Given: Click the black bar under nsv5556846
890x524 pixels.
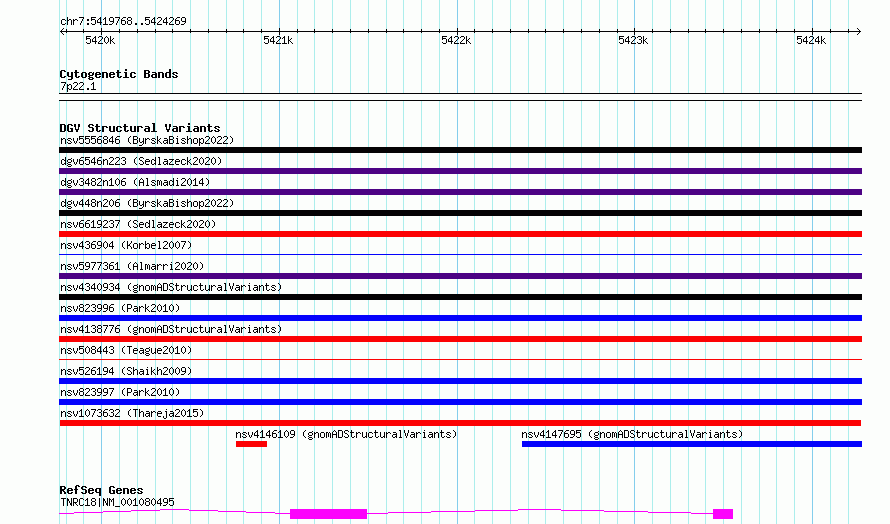Looking at the screenshot, I should pos(460,150).
